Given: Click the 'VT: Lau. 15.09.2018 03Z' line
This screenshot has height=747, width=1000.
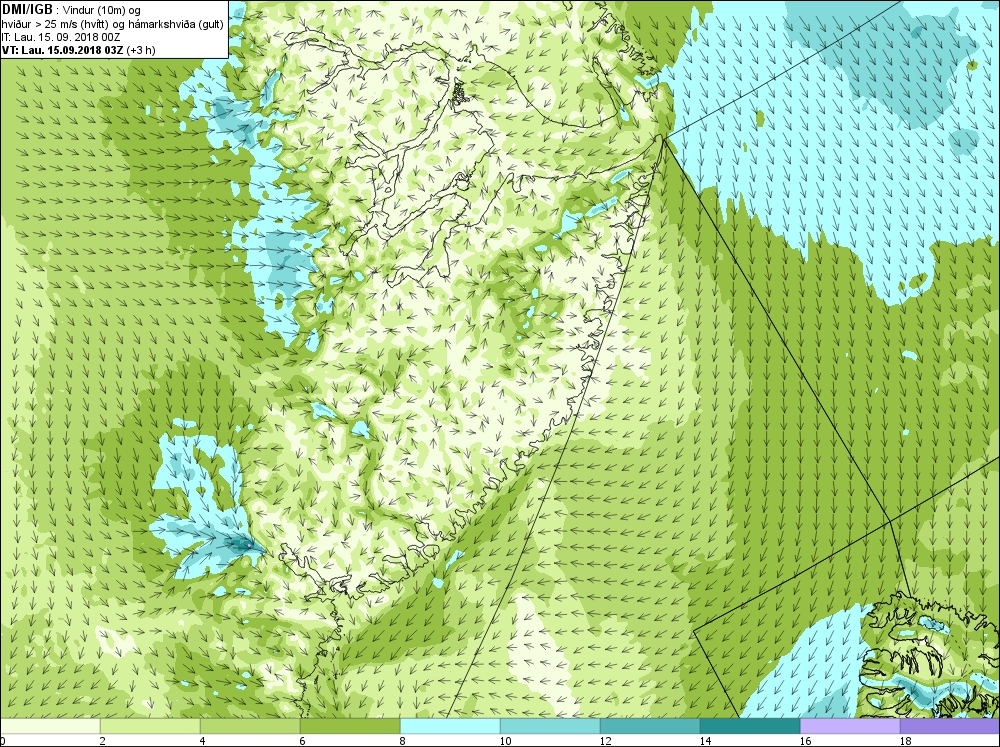Looking at the screenshot, I should point(62,50).
